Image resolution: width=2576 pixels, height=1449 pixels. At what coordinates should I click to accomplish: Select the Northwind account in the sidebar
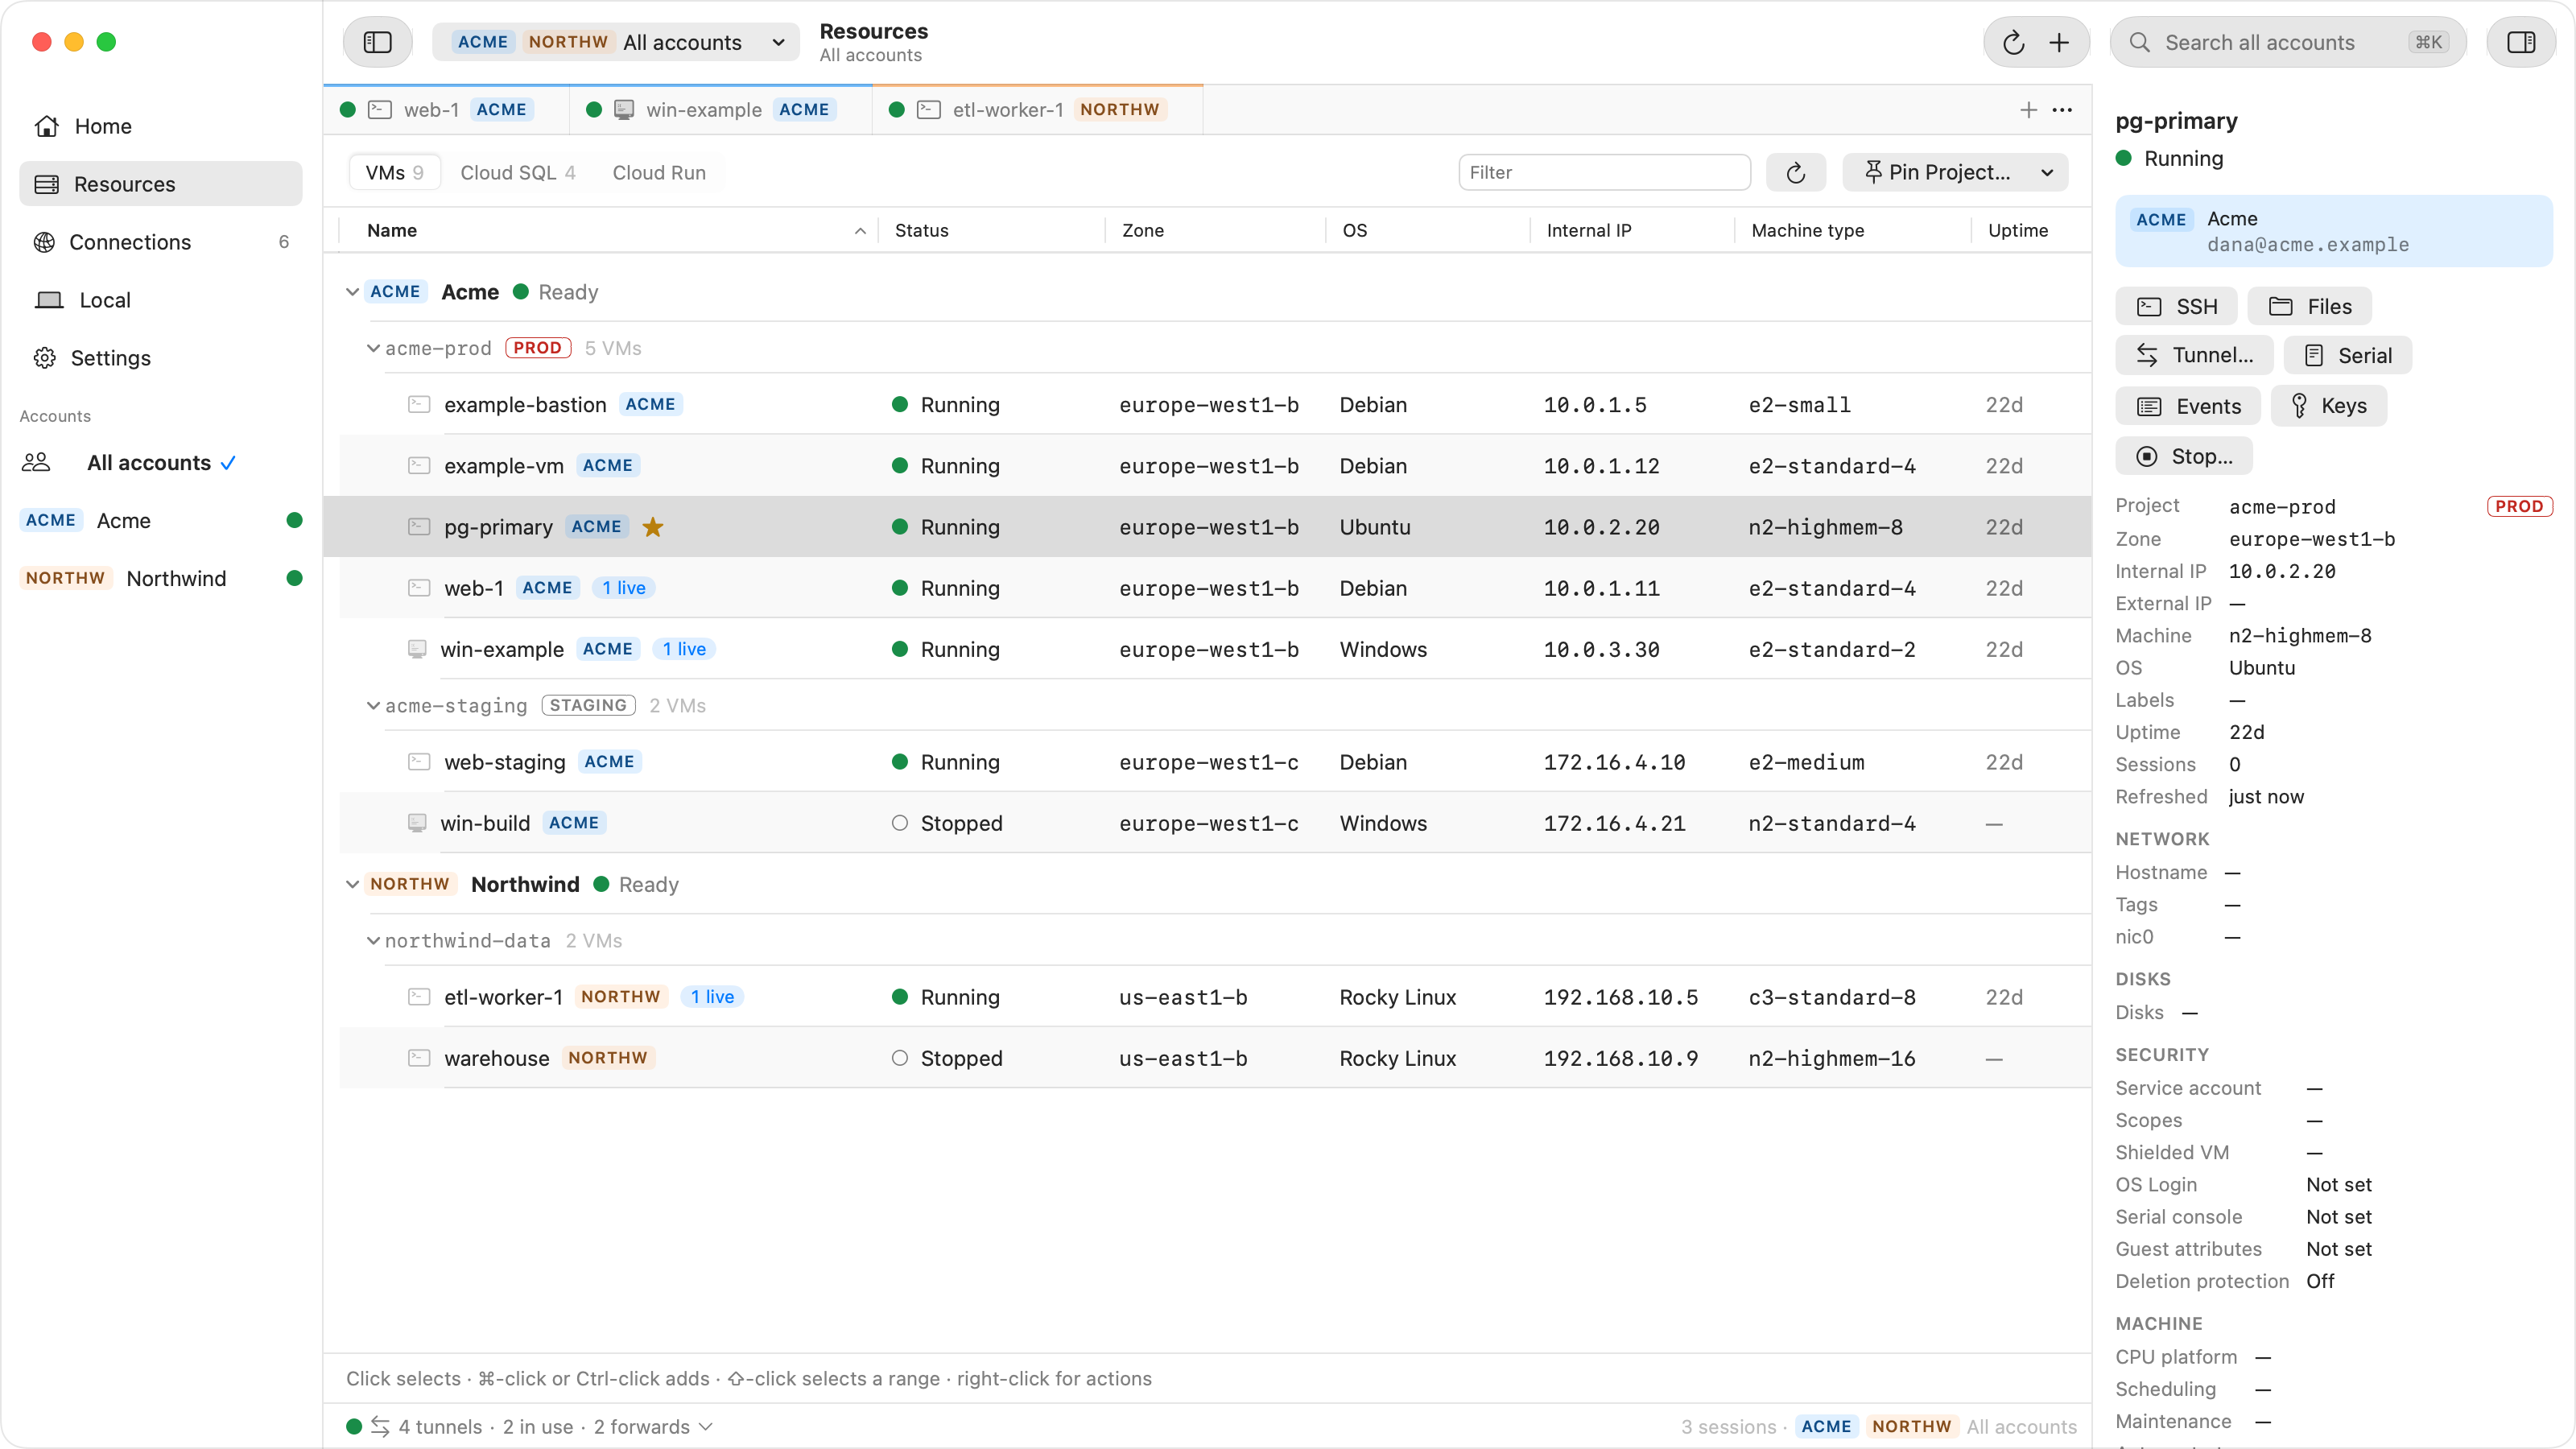coord(161,578)
